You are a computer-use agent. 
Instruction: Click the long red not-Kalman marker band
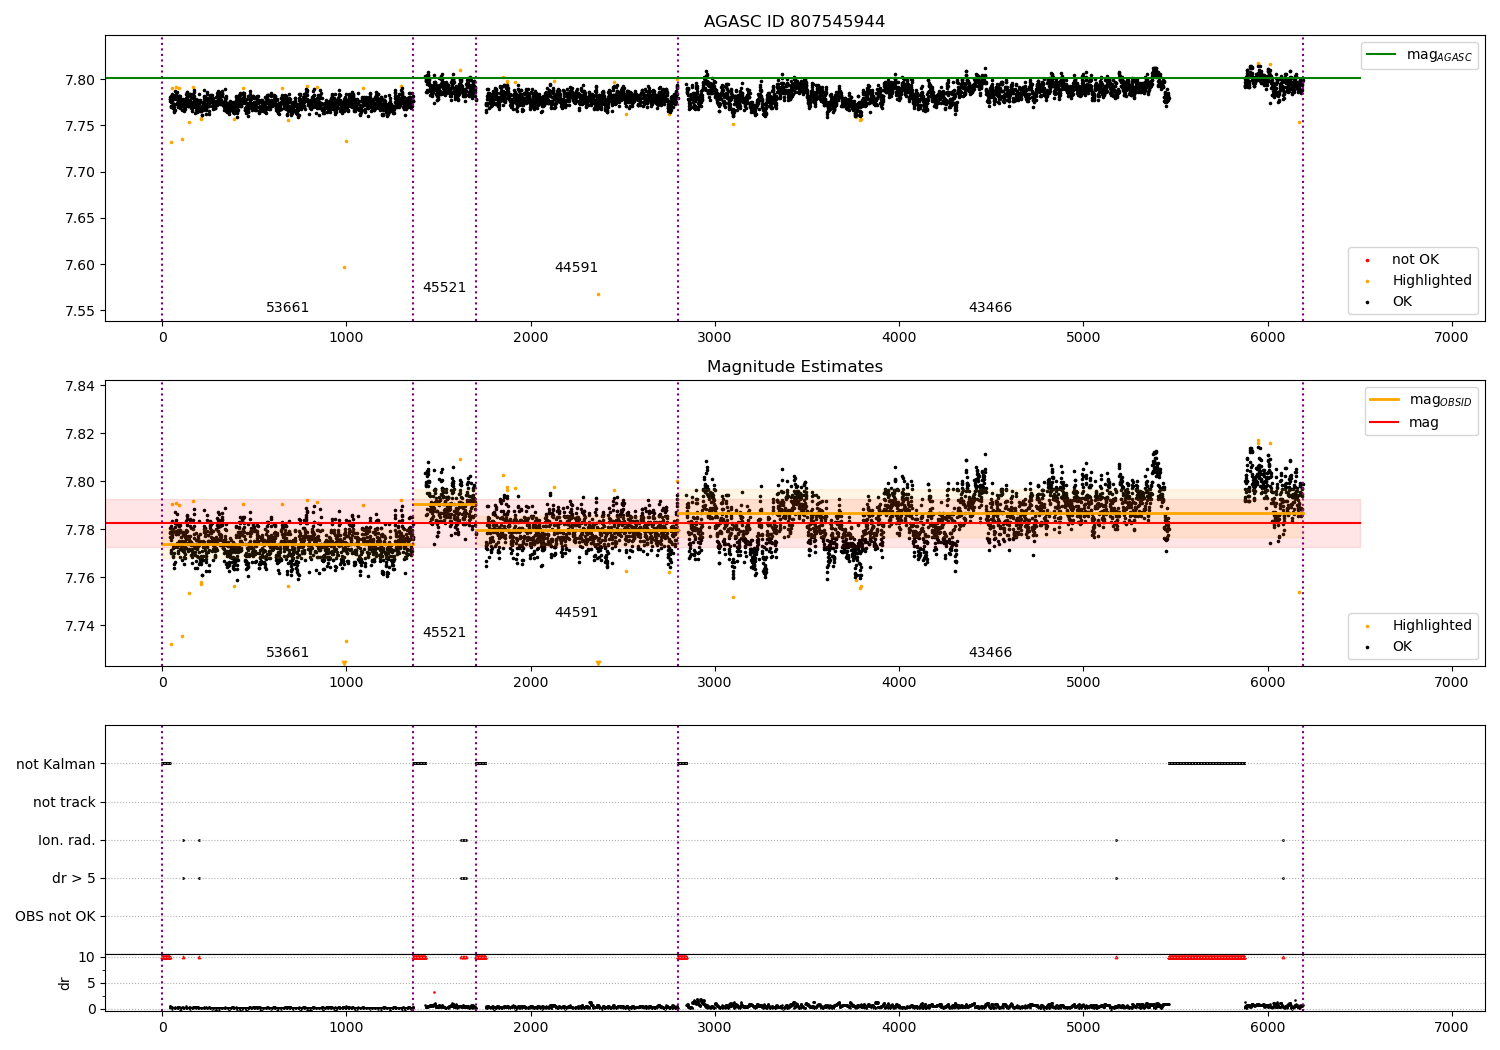pos(1207,958)
